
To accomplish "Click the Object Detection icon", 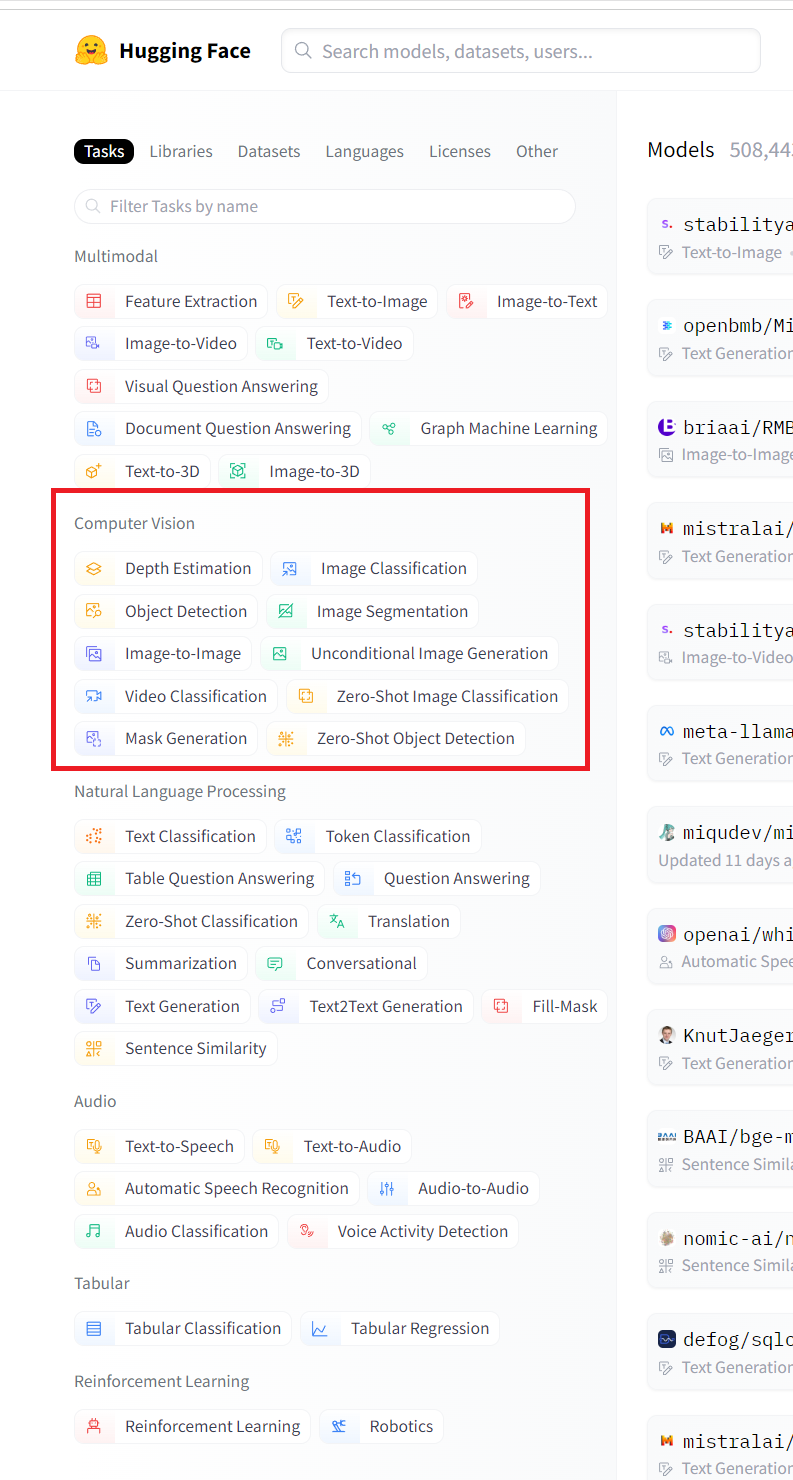I will 94,611.
